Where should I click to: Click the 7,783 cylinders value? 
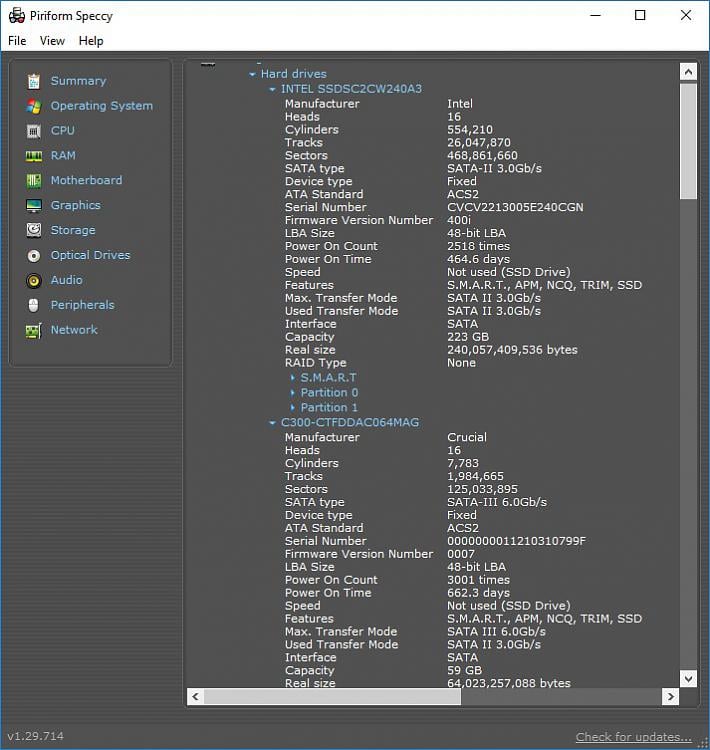pos(463,463)
